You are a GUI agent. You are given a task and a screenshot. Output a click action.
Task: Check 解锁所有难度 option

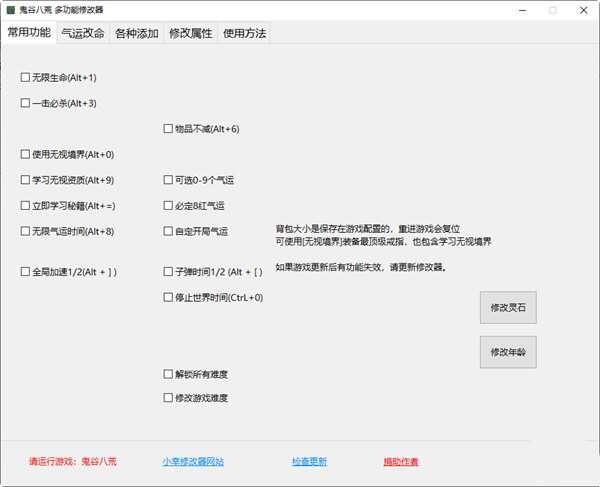168,374
